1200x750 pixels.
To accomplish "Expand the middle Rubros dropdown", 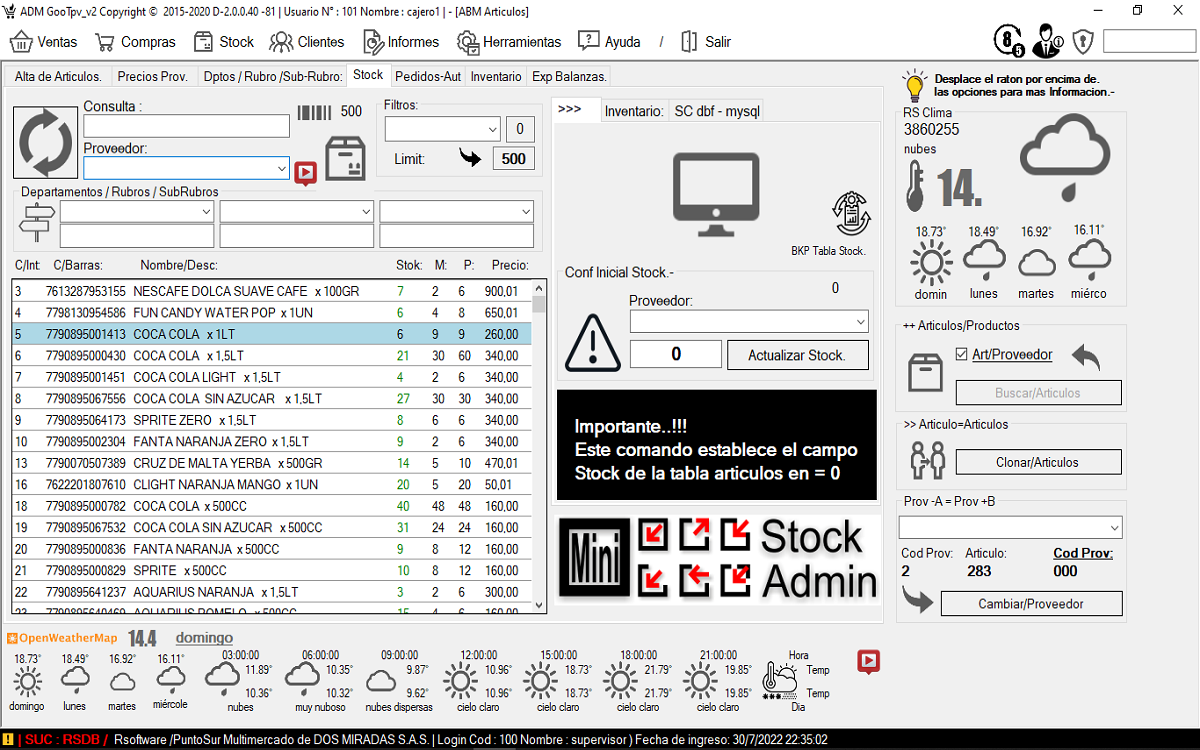I will pos(366,212).
